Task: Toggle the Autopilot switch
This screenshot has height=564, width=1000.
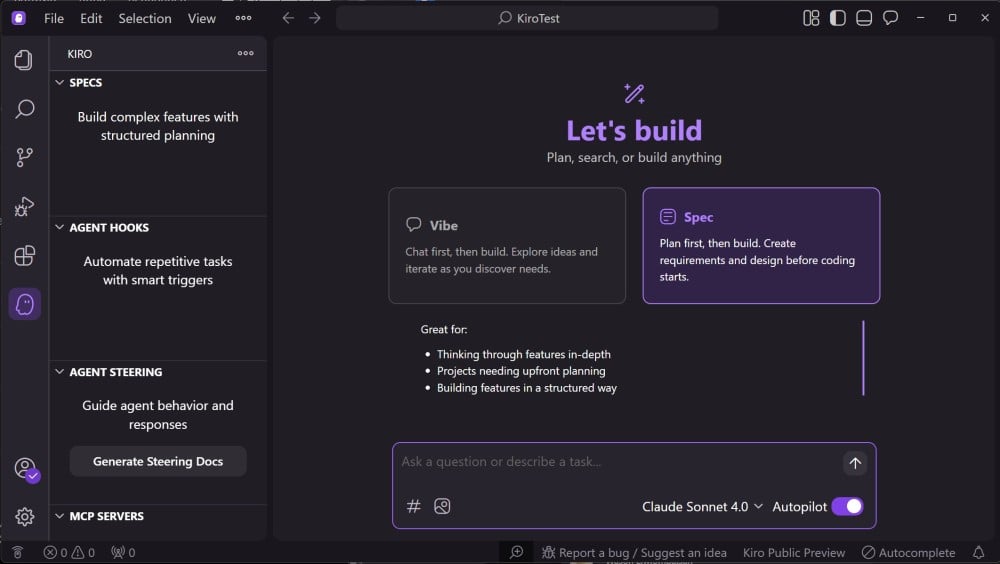Action: 848,507
